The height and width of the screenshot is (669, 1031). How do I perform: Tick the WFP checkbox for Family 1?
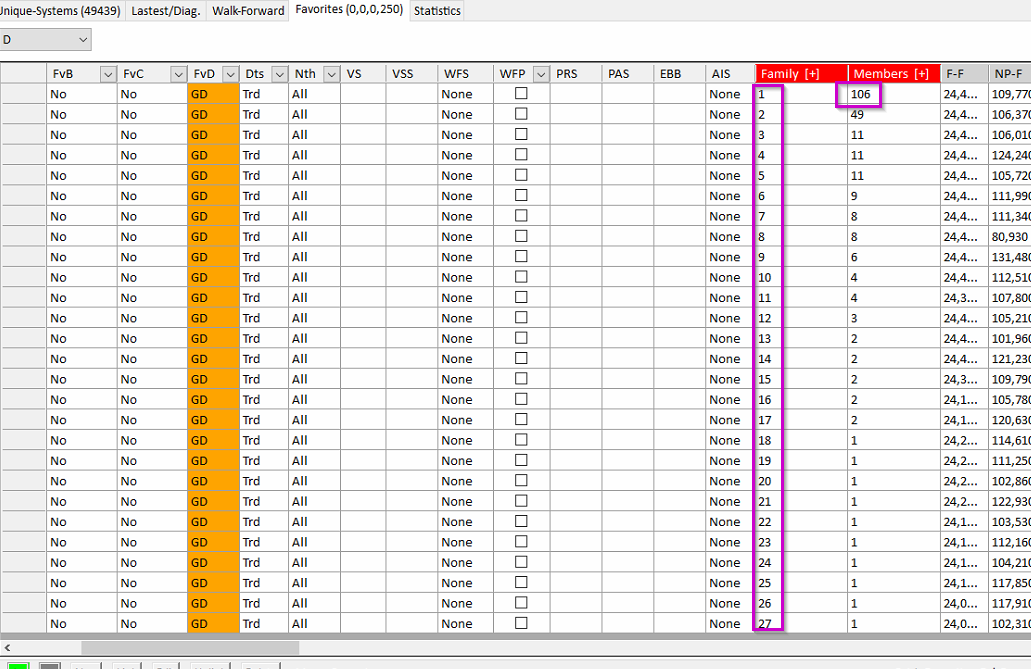click(x=521, y=94)
